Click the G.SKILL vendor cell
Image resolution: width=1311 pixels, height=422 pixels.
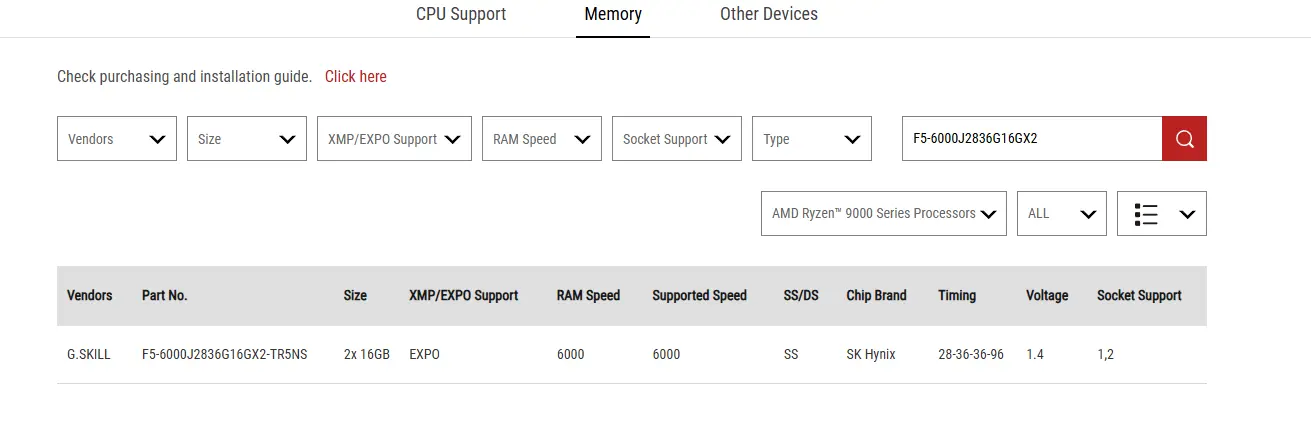pyautogui.click(x=89, y=355)
